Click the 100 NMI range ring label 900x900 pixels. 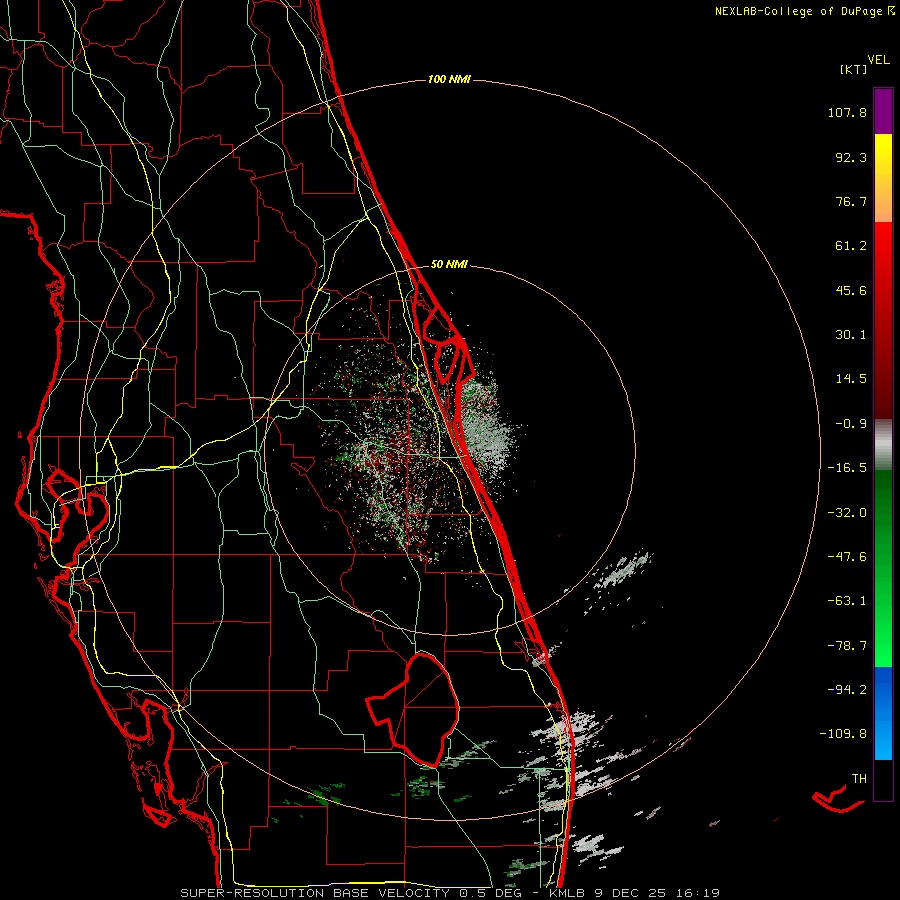[x=449, y=79]
